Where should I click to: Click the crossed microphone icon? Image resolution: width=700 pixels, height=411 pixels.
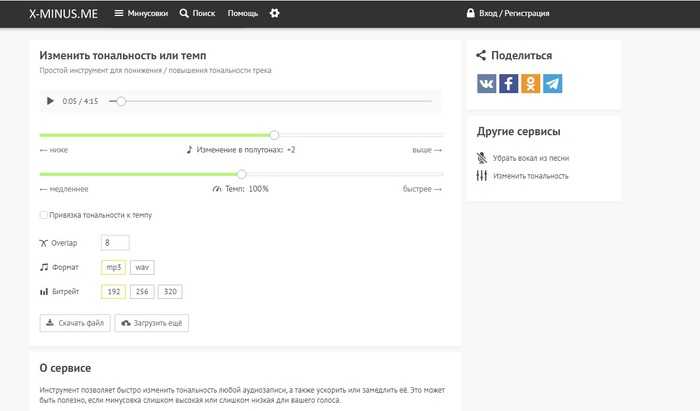(482, 158)
